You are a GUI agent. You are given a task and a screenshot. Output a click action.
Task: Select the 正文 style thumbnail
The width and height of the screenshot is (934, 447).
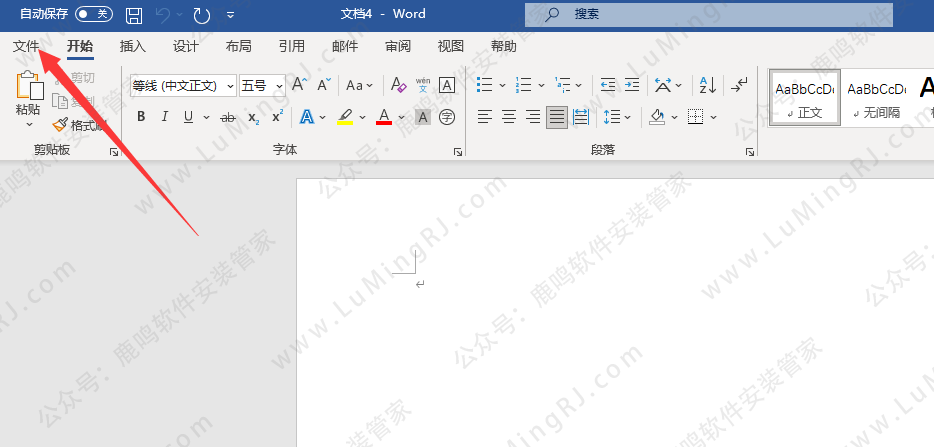point(805,98)
